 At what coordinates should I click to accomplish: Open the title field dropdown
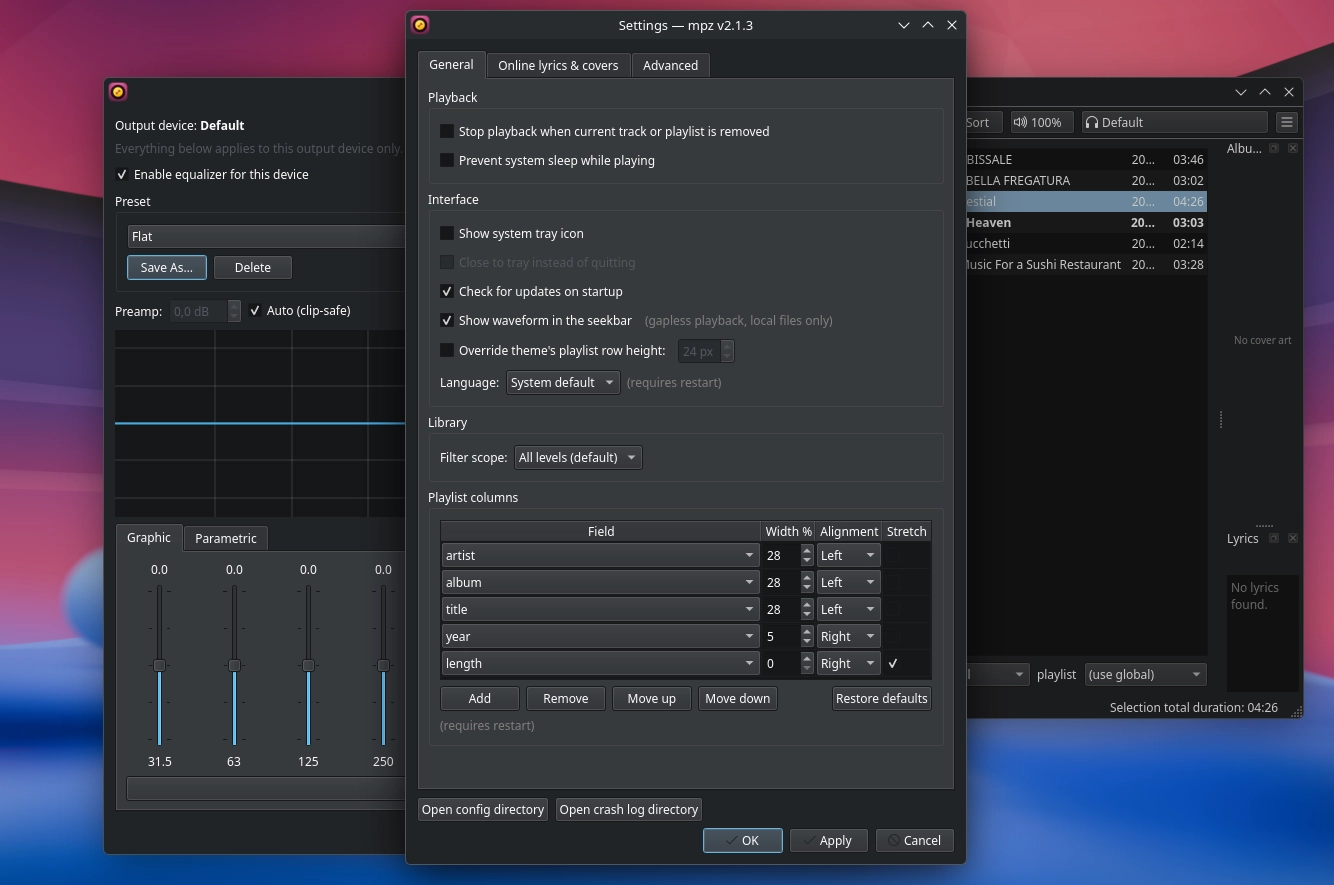[601, 609]
